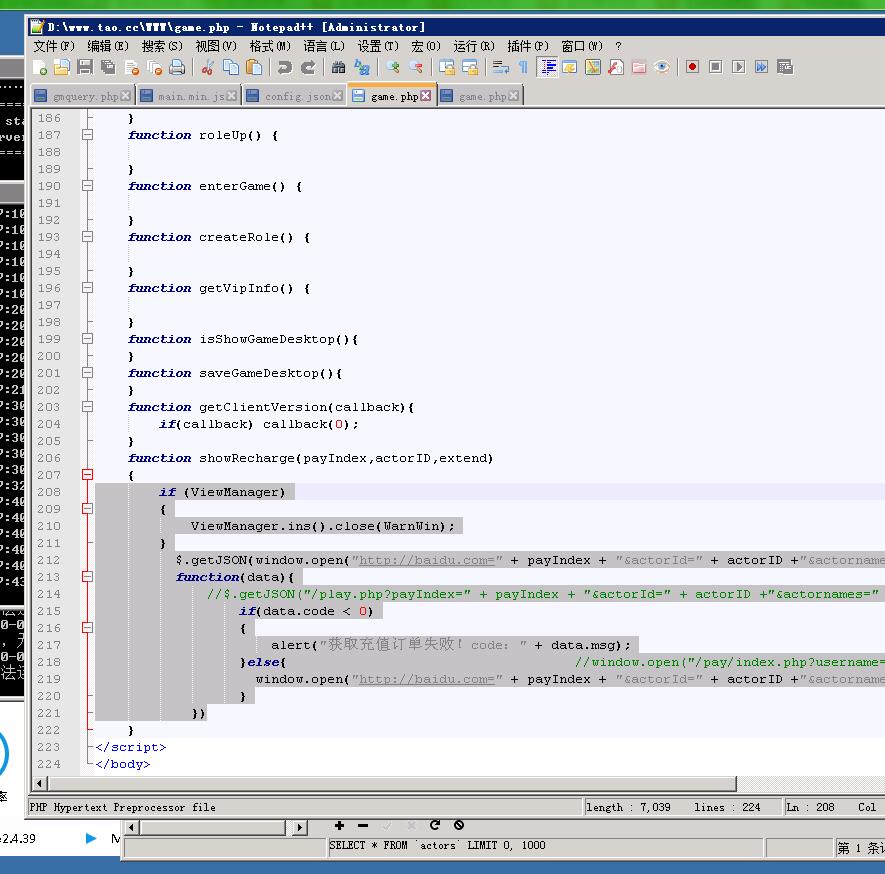Screen dimensions: 885x874
Task: Close the gmquery.php tab
Action: [x=125, y=96]
